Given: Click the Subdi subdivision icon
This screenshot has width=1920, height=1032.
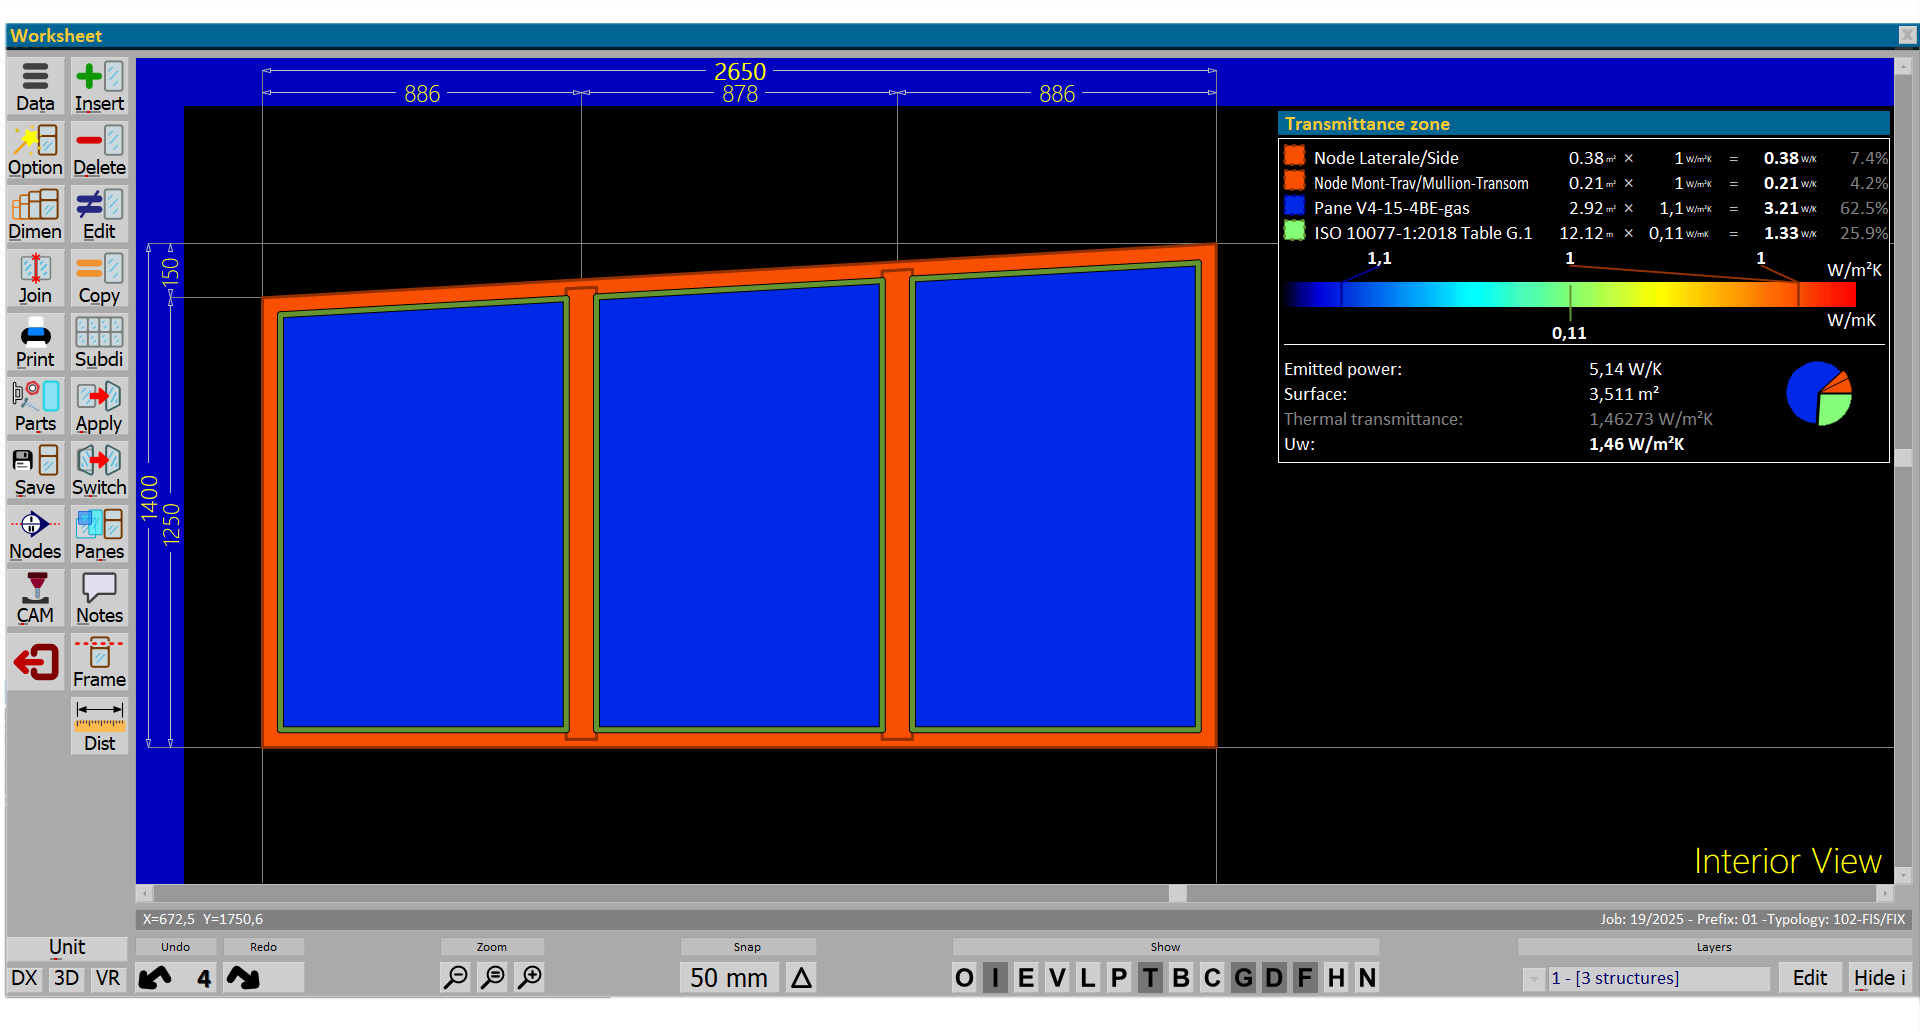Looking at the screenshot, I should [99, 343].
